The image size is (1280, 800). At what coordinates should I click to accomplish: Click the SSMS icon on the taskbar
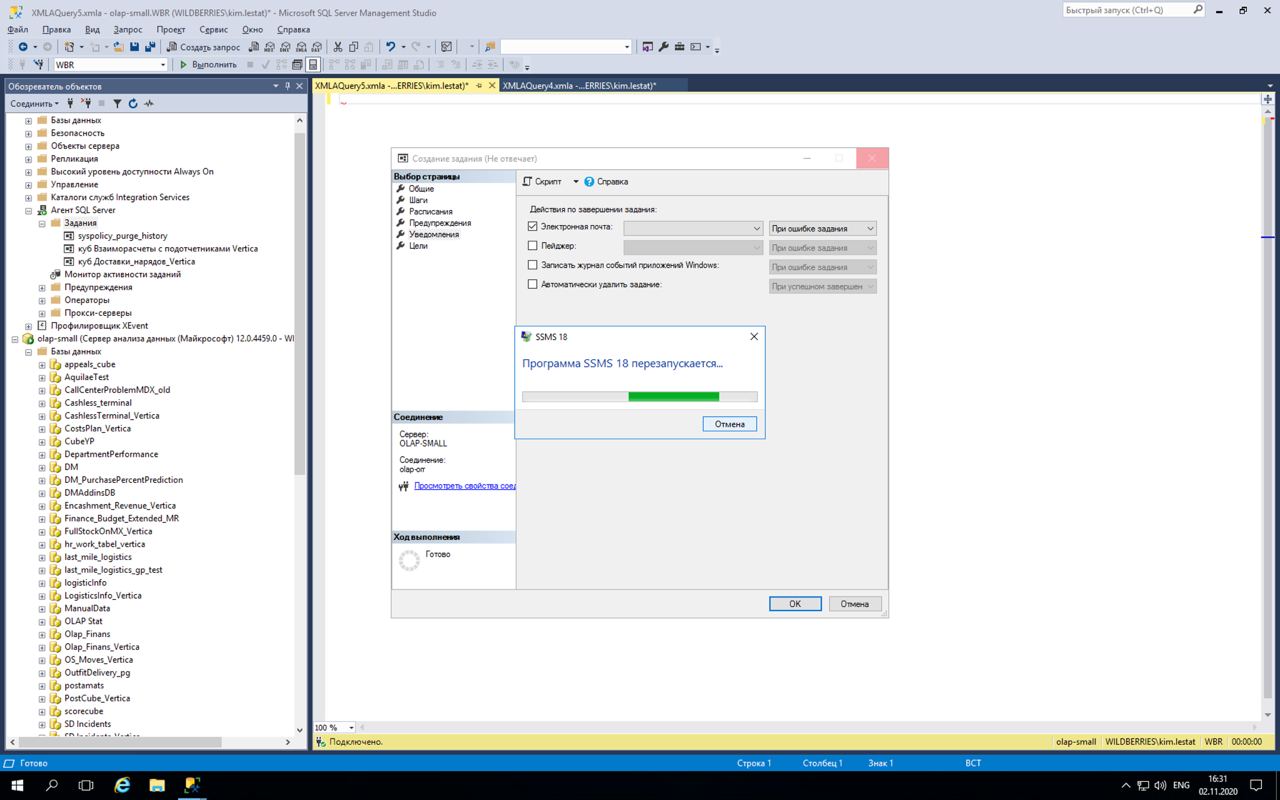click(x=192, y=785)
